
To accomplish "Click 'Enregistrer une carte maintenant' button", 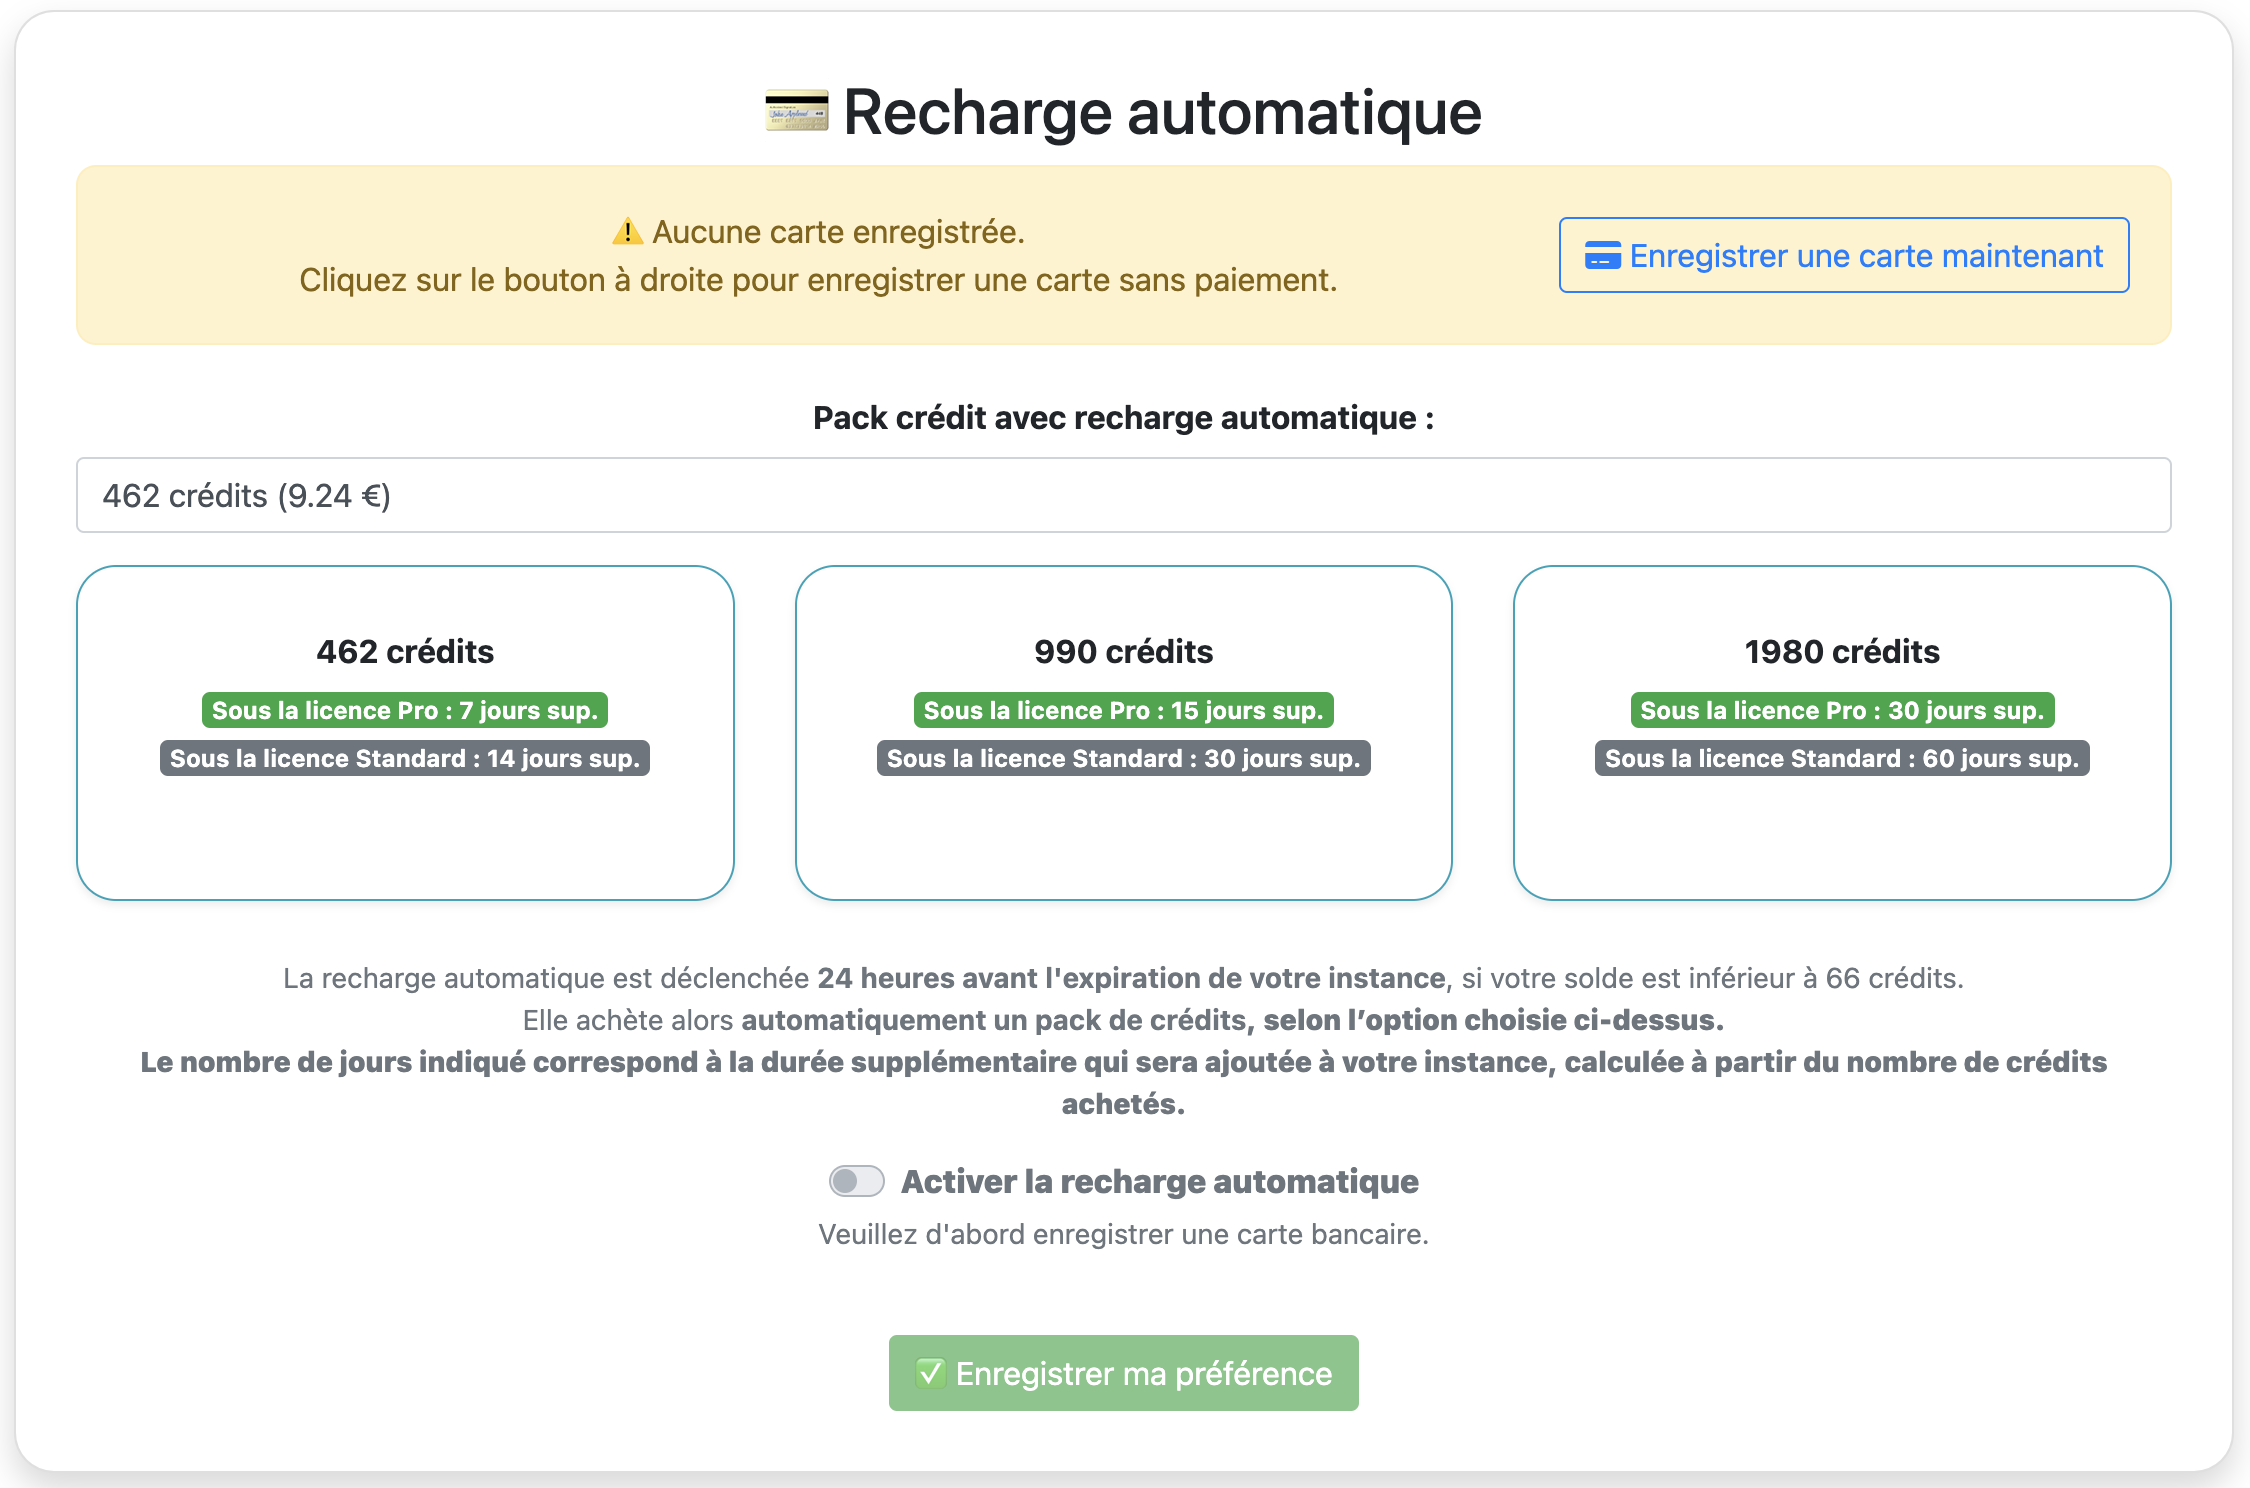I will pyautogui.click(x=1844, y=255).
